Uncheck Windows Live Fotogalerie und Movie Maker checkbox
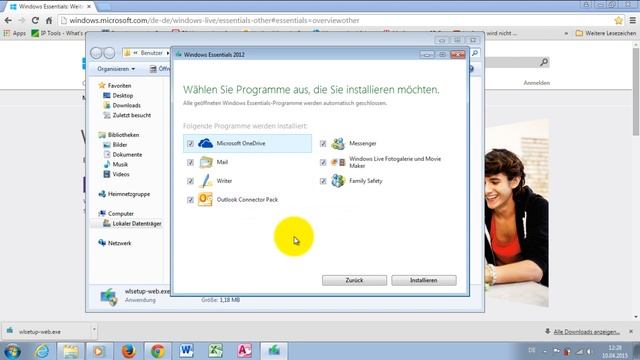This screenshot has width=640, height=360. point(323,162)
